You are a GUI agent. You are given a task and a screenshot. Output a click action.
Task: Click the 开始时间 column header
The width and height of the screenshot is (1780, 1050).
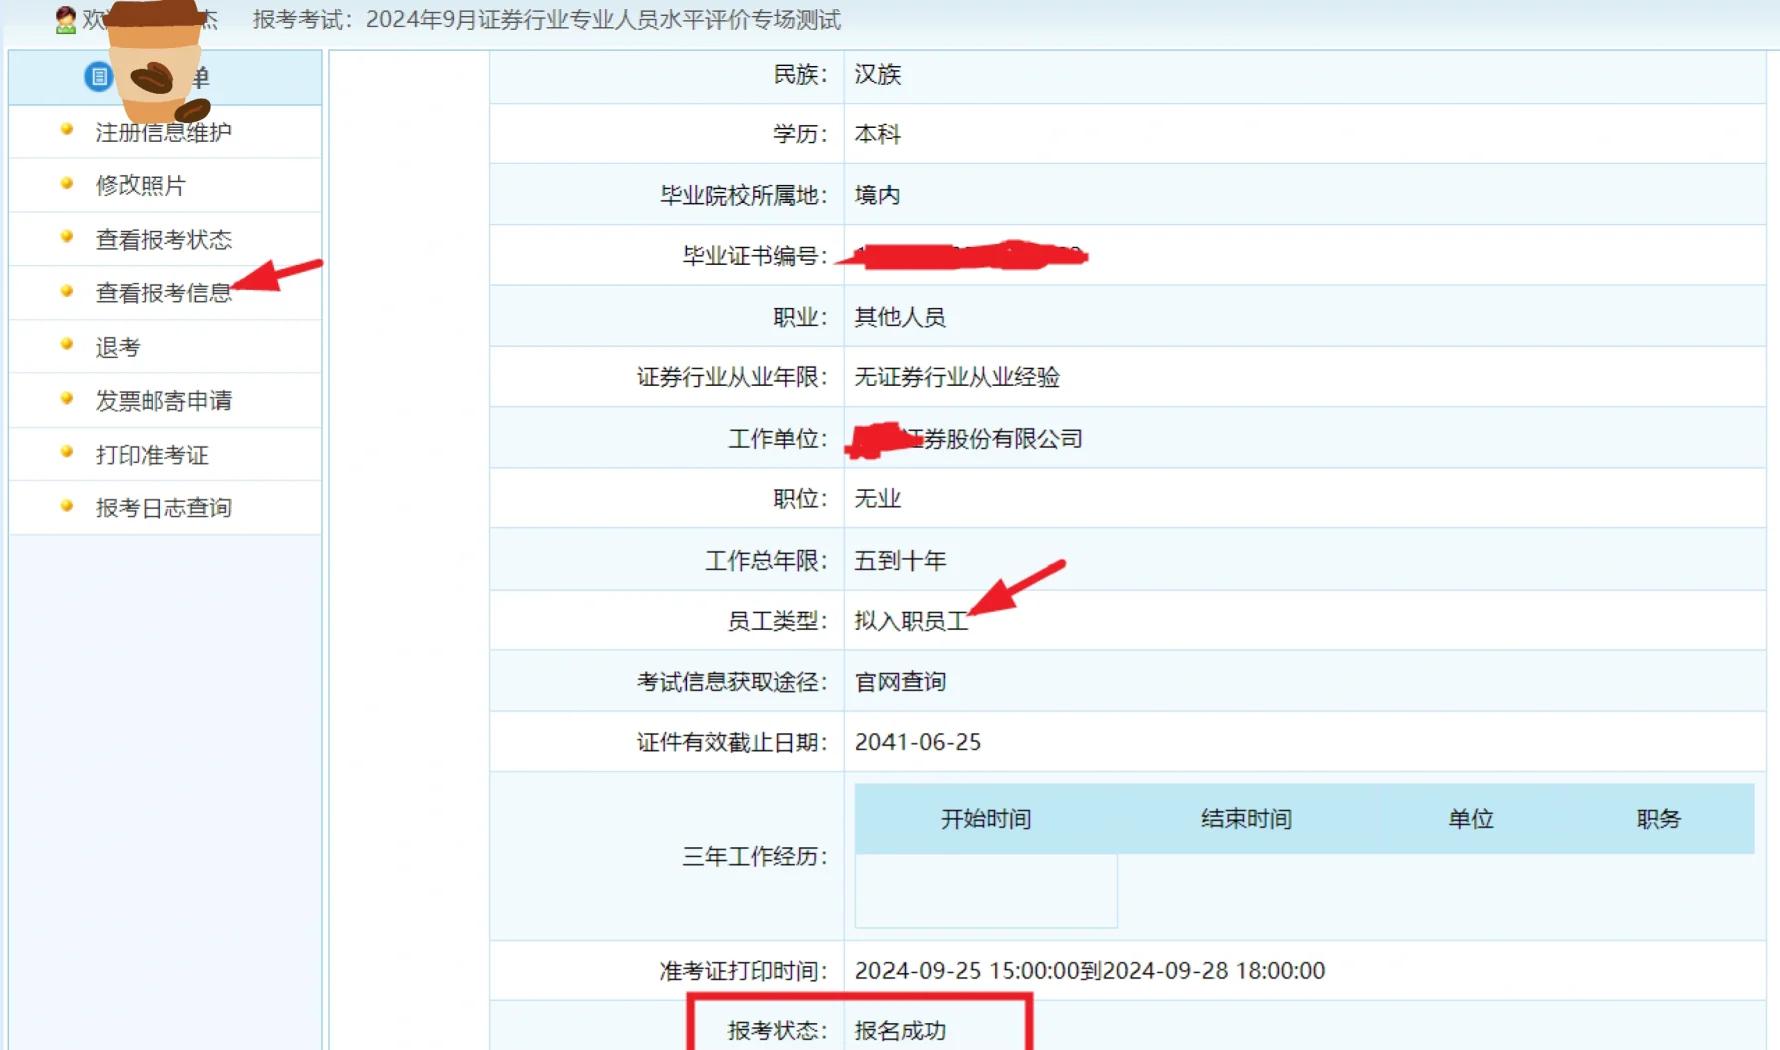tap(985, 818)
